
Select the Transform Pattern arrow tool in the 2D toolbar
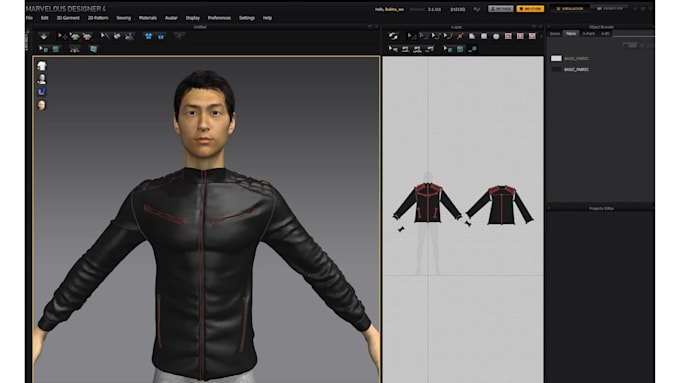pyautogui.click(x=412, y=36)
